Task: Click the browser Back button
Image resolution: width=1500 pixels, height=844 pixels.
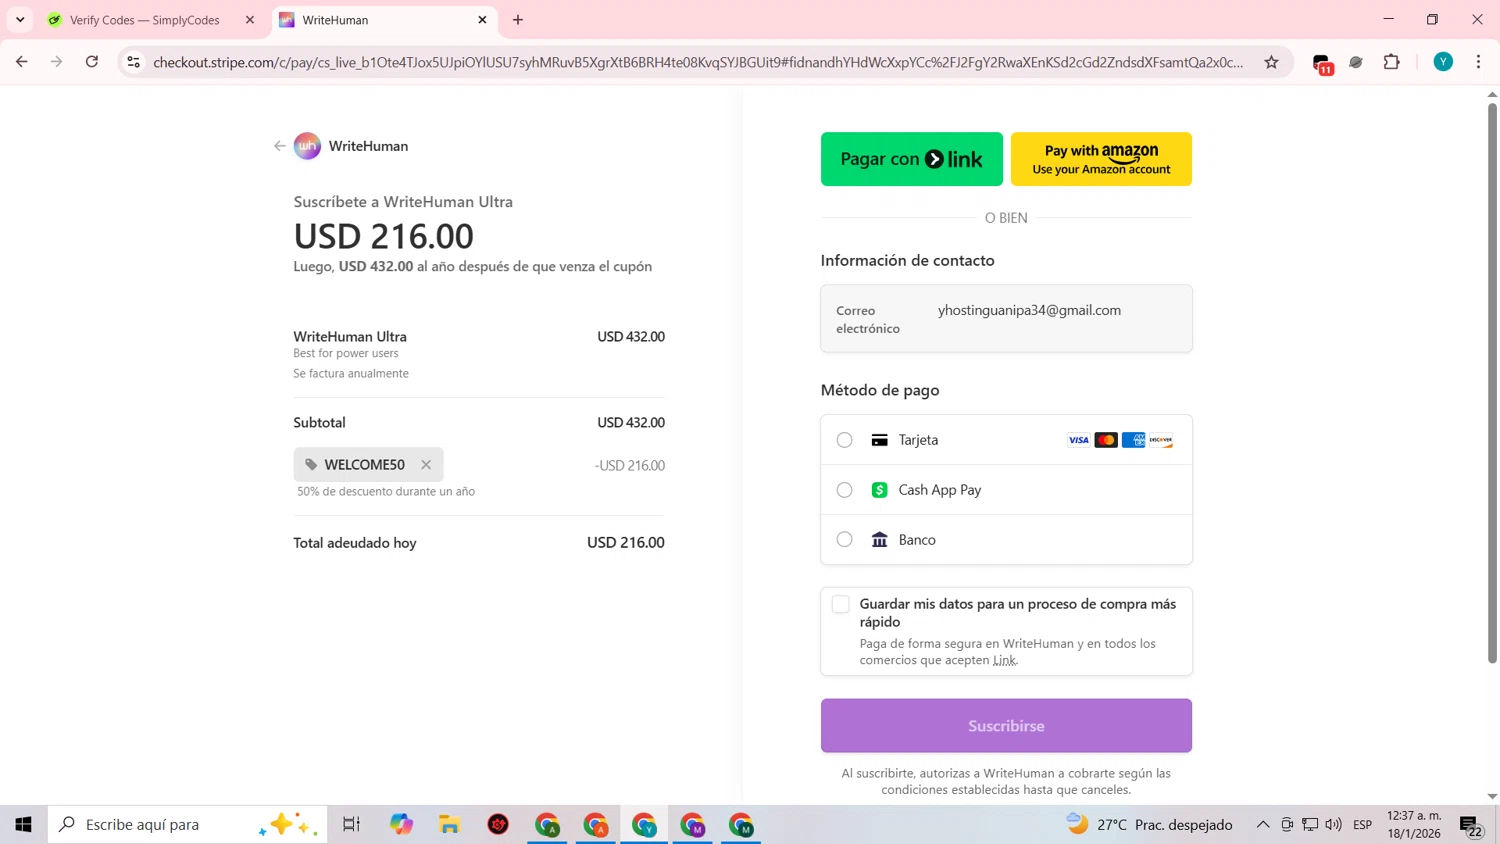Action: [x=22, y=62]
